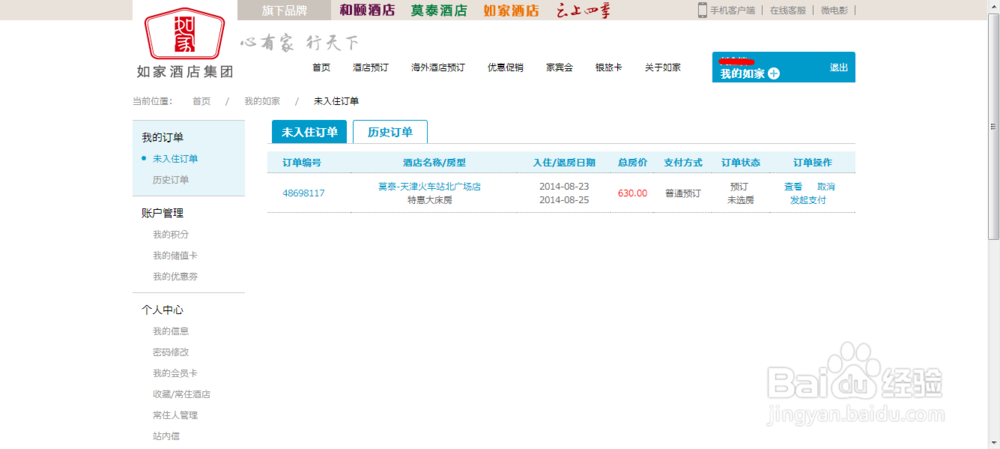1000x449 pixels.
Task: Click 微电影 in the top bar
Action: (x=834, y=10)
